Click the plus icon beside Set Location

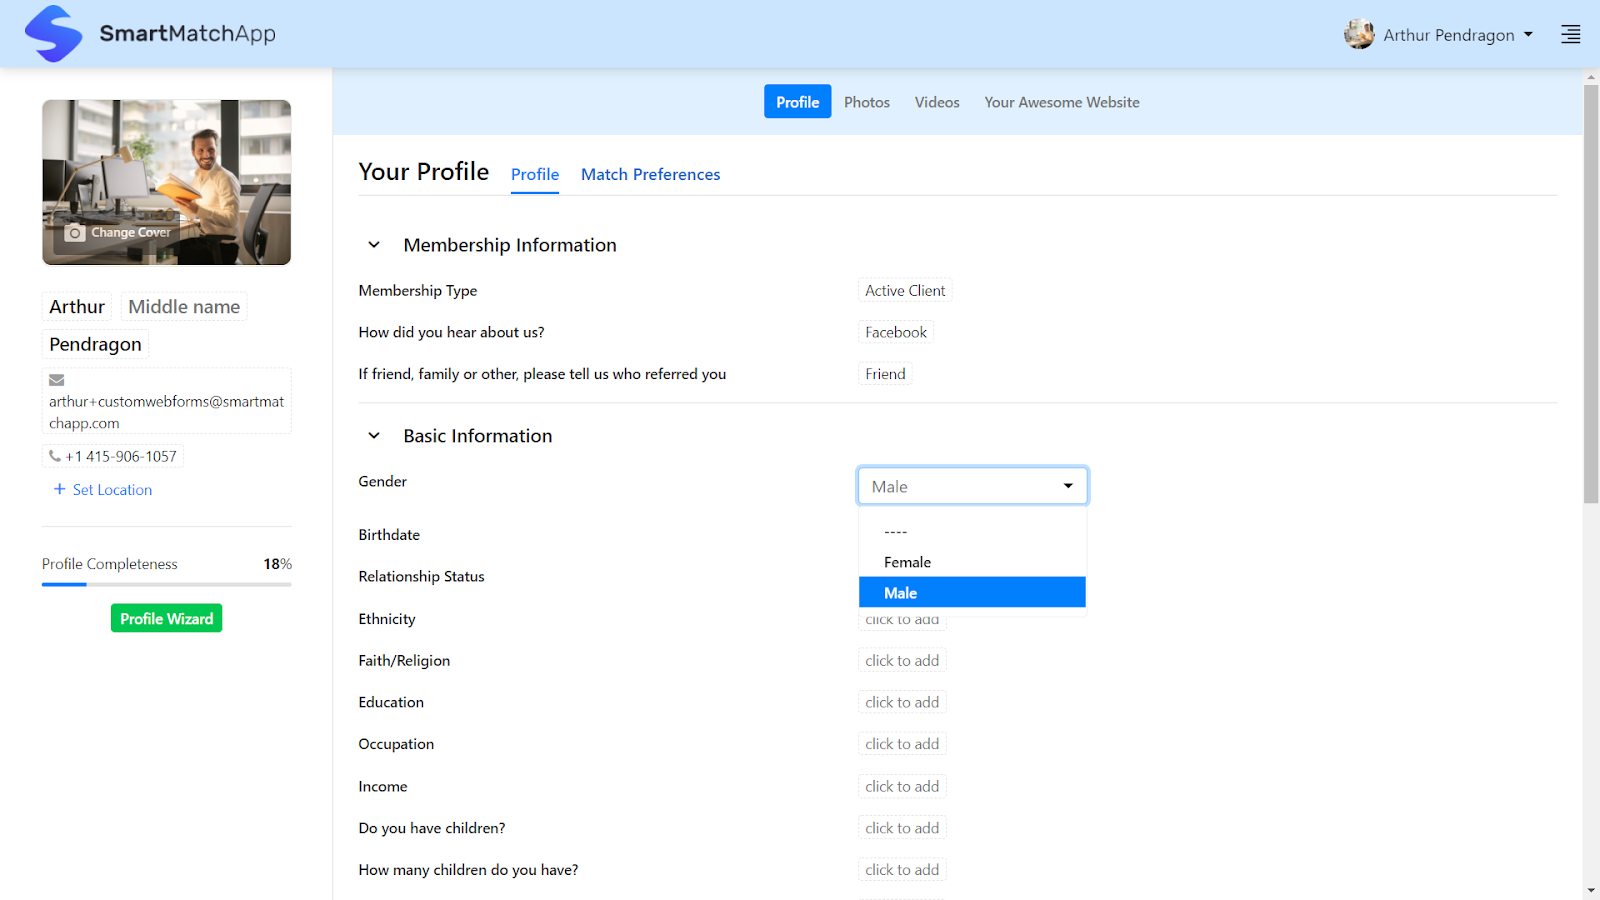58,489
